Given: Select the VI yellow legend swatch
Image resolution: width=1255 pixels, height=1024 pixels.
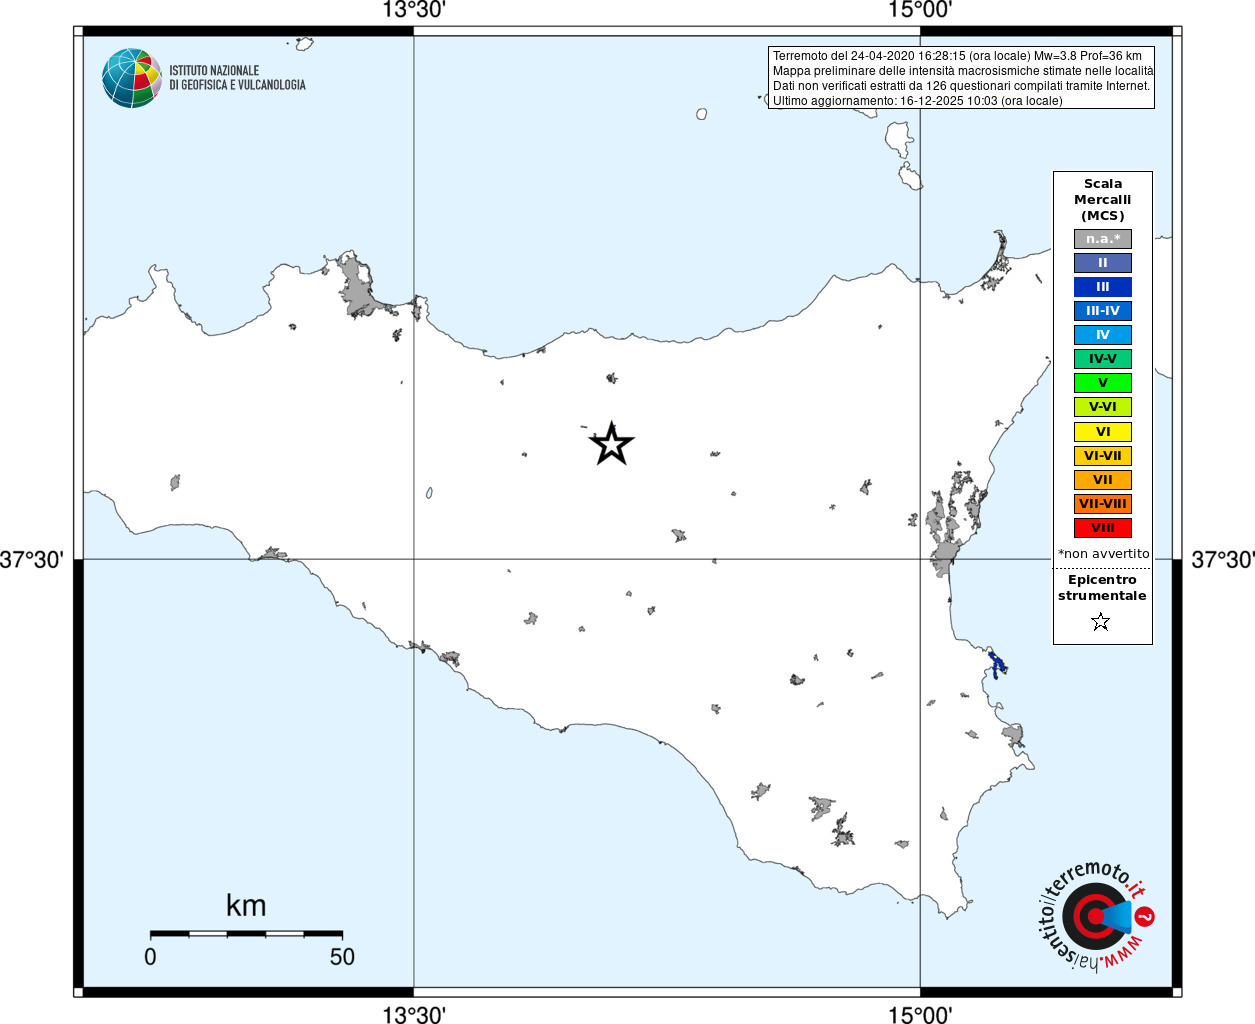Looking at the screenshot, I should (x=1103, y=432).
